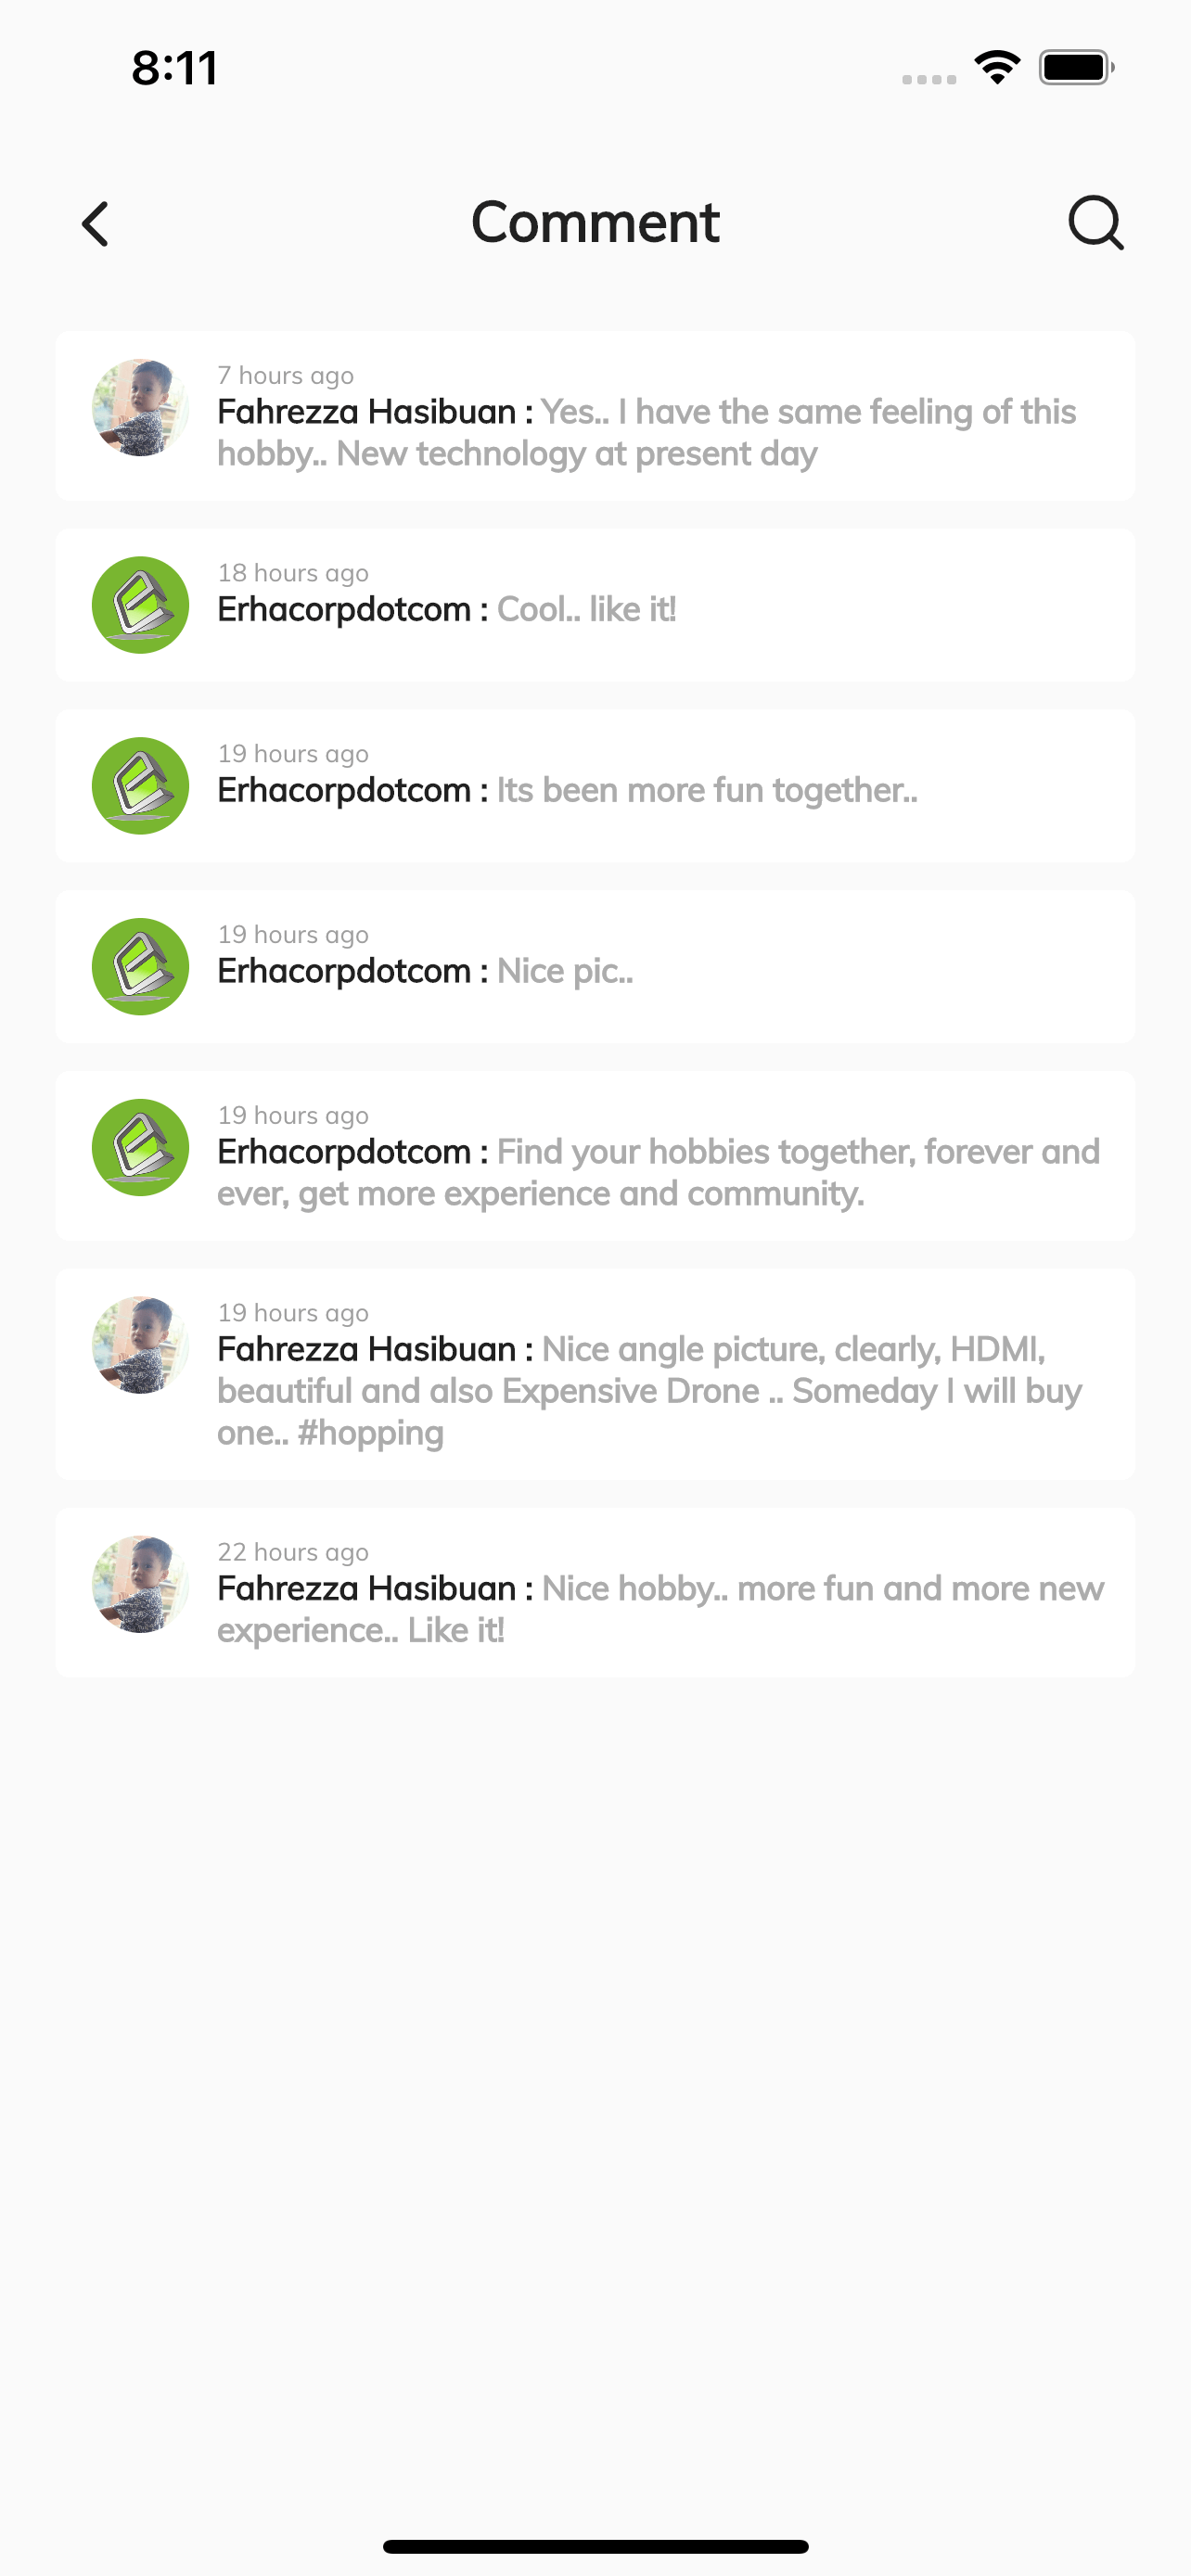The image size is (1191, 2576).
Task: Tap the green avatar beside 'Nice pic..'
Action: click(141, 967)
